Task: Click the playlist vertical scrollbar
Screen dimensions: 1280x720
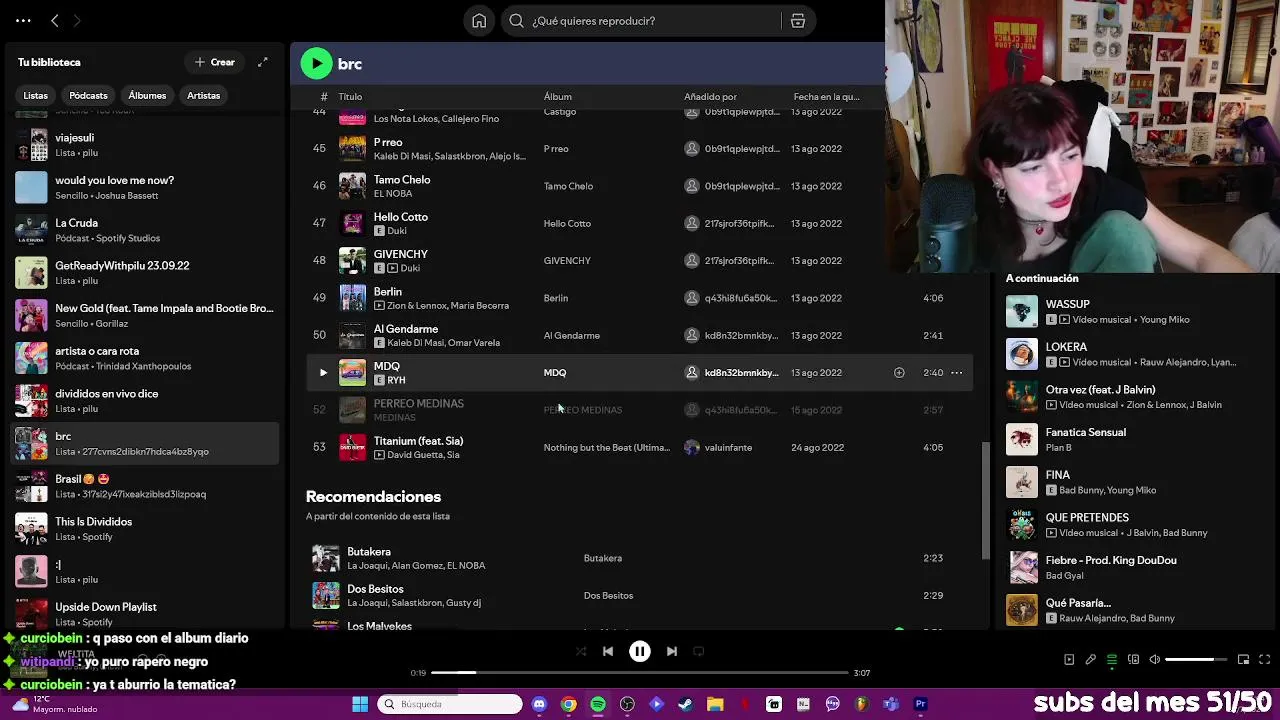Action: [x=986, y=500]
